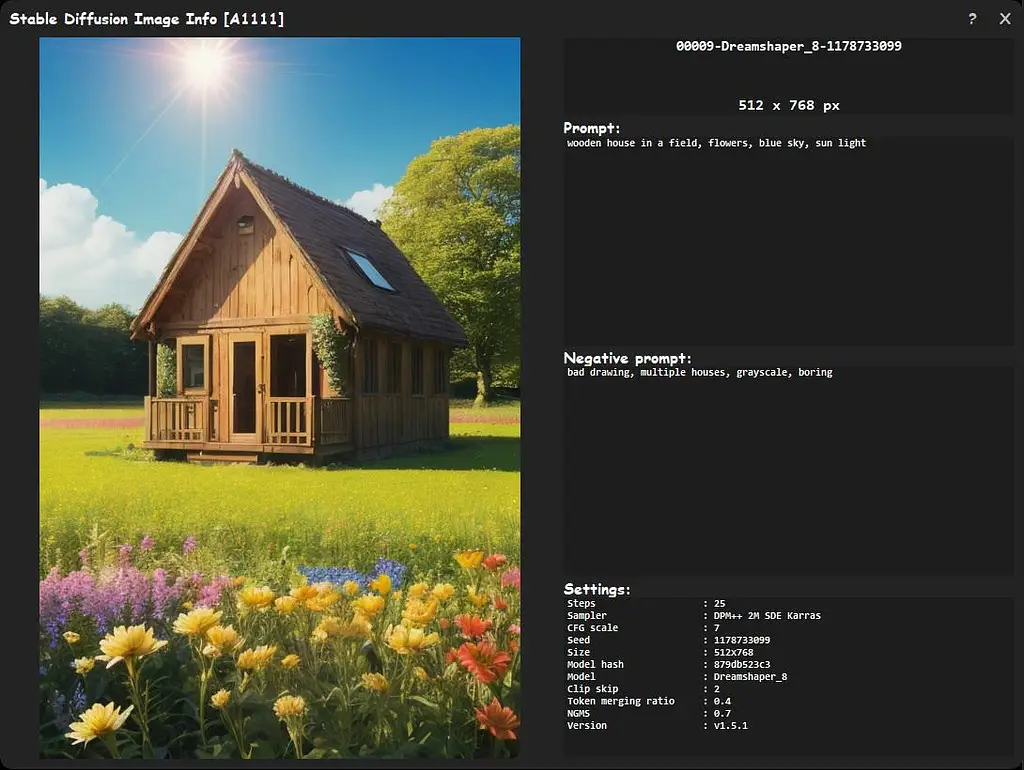This screenshot has height=770, width=1024.
Task: Click the generated wooden house image preview
Action: click(280, 398)
